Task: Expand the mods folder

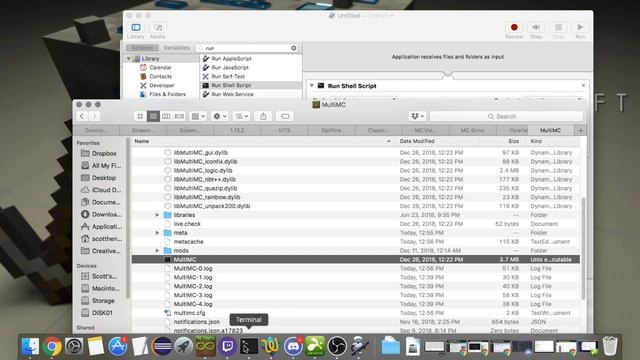Action: [x=157, y=251]
